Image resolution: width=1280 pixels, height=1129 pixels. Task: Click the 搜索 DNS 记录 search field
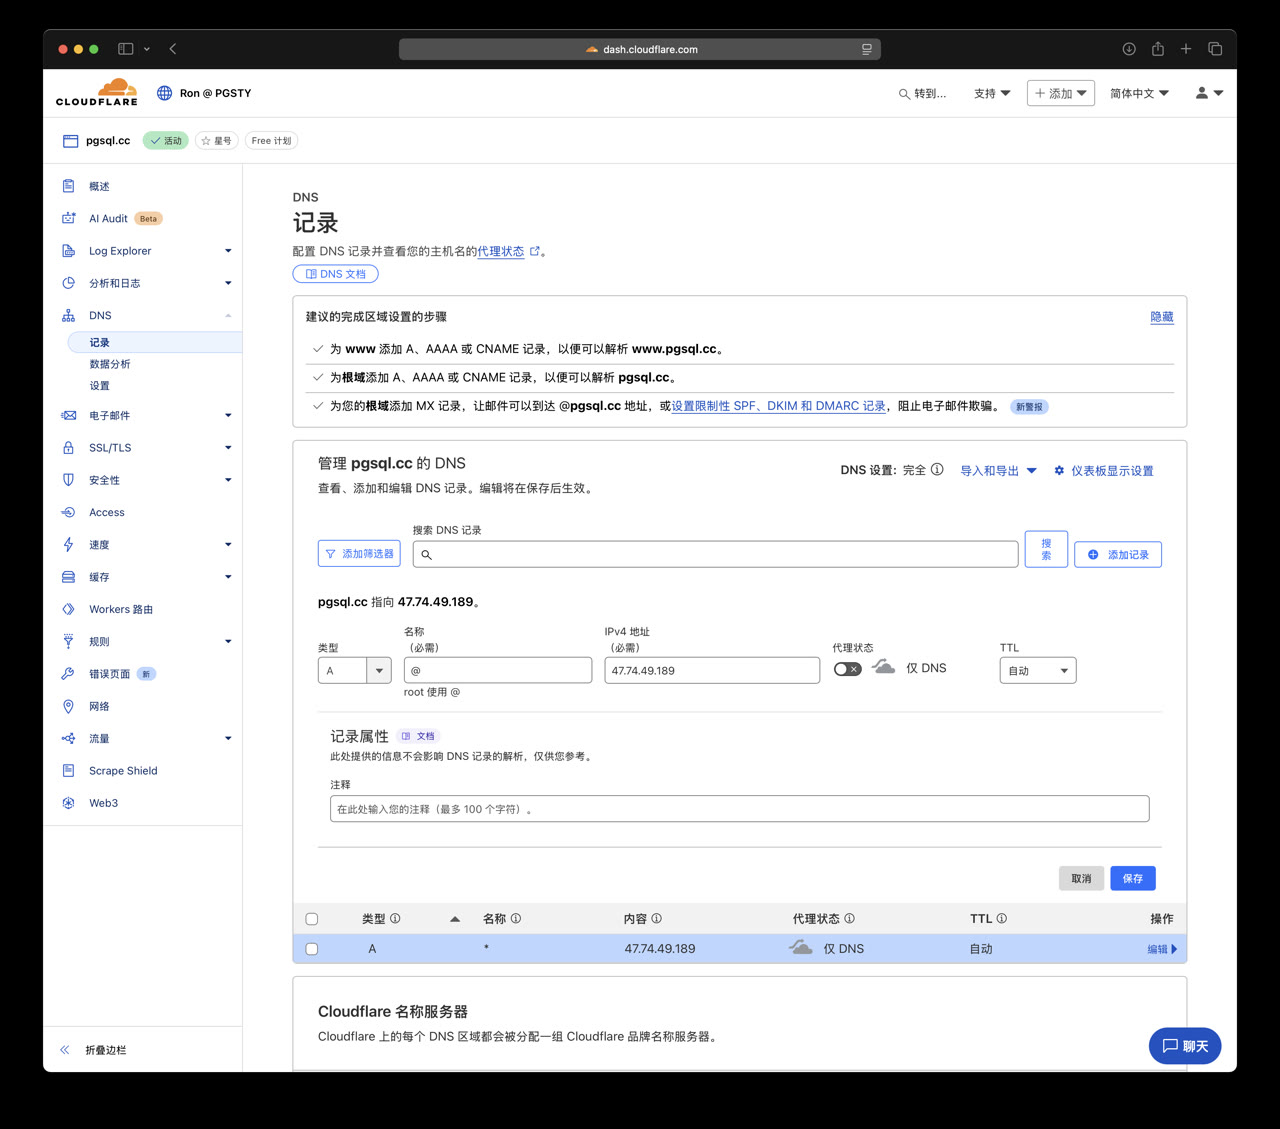716,554
